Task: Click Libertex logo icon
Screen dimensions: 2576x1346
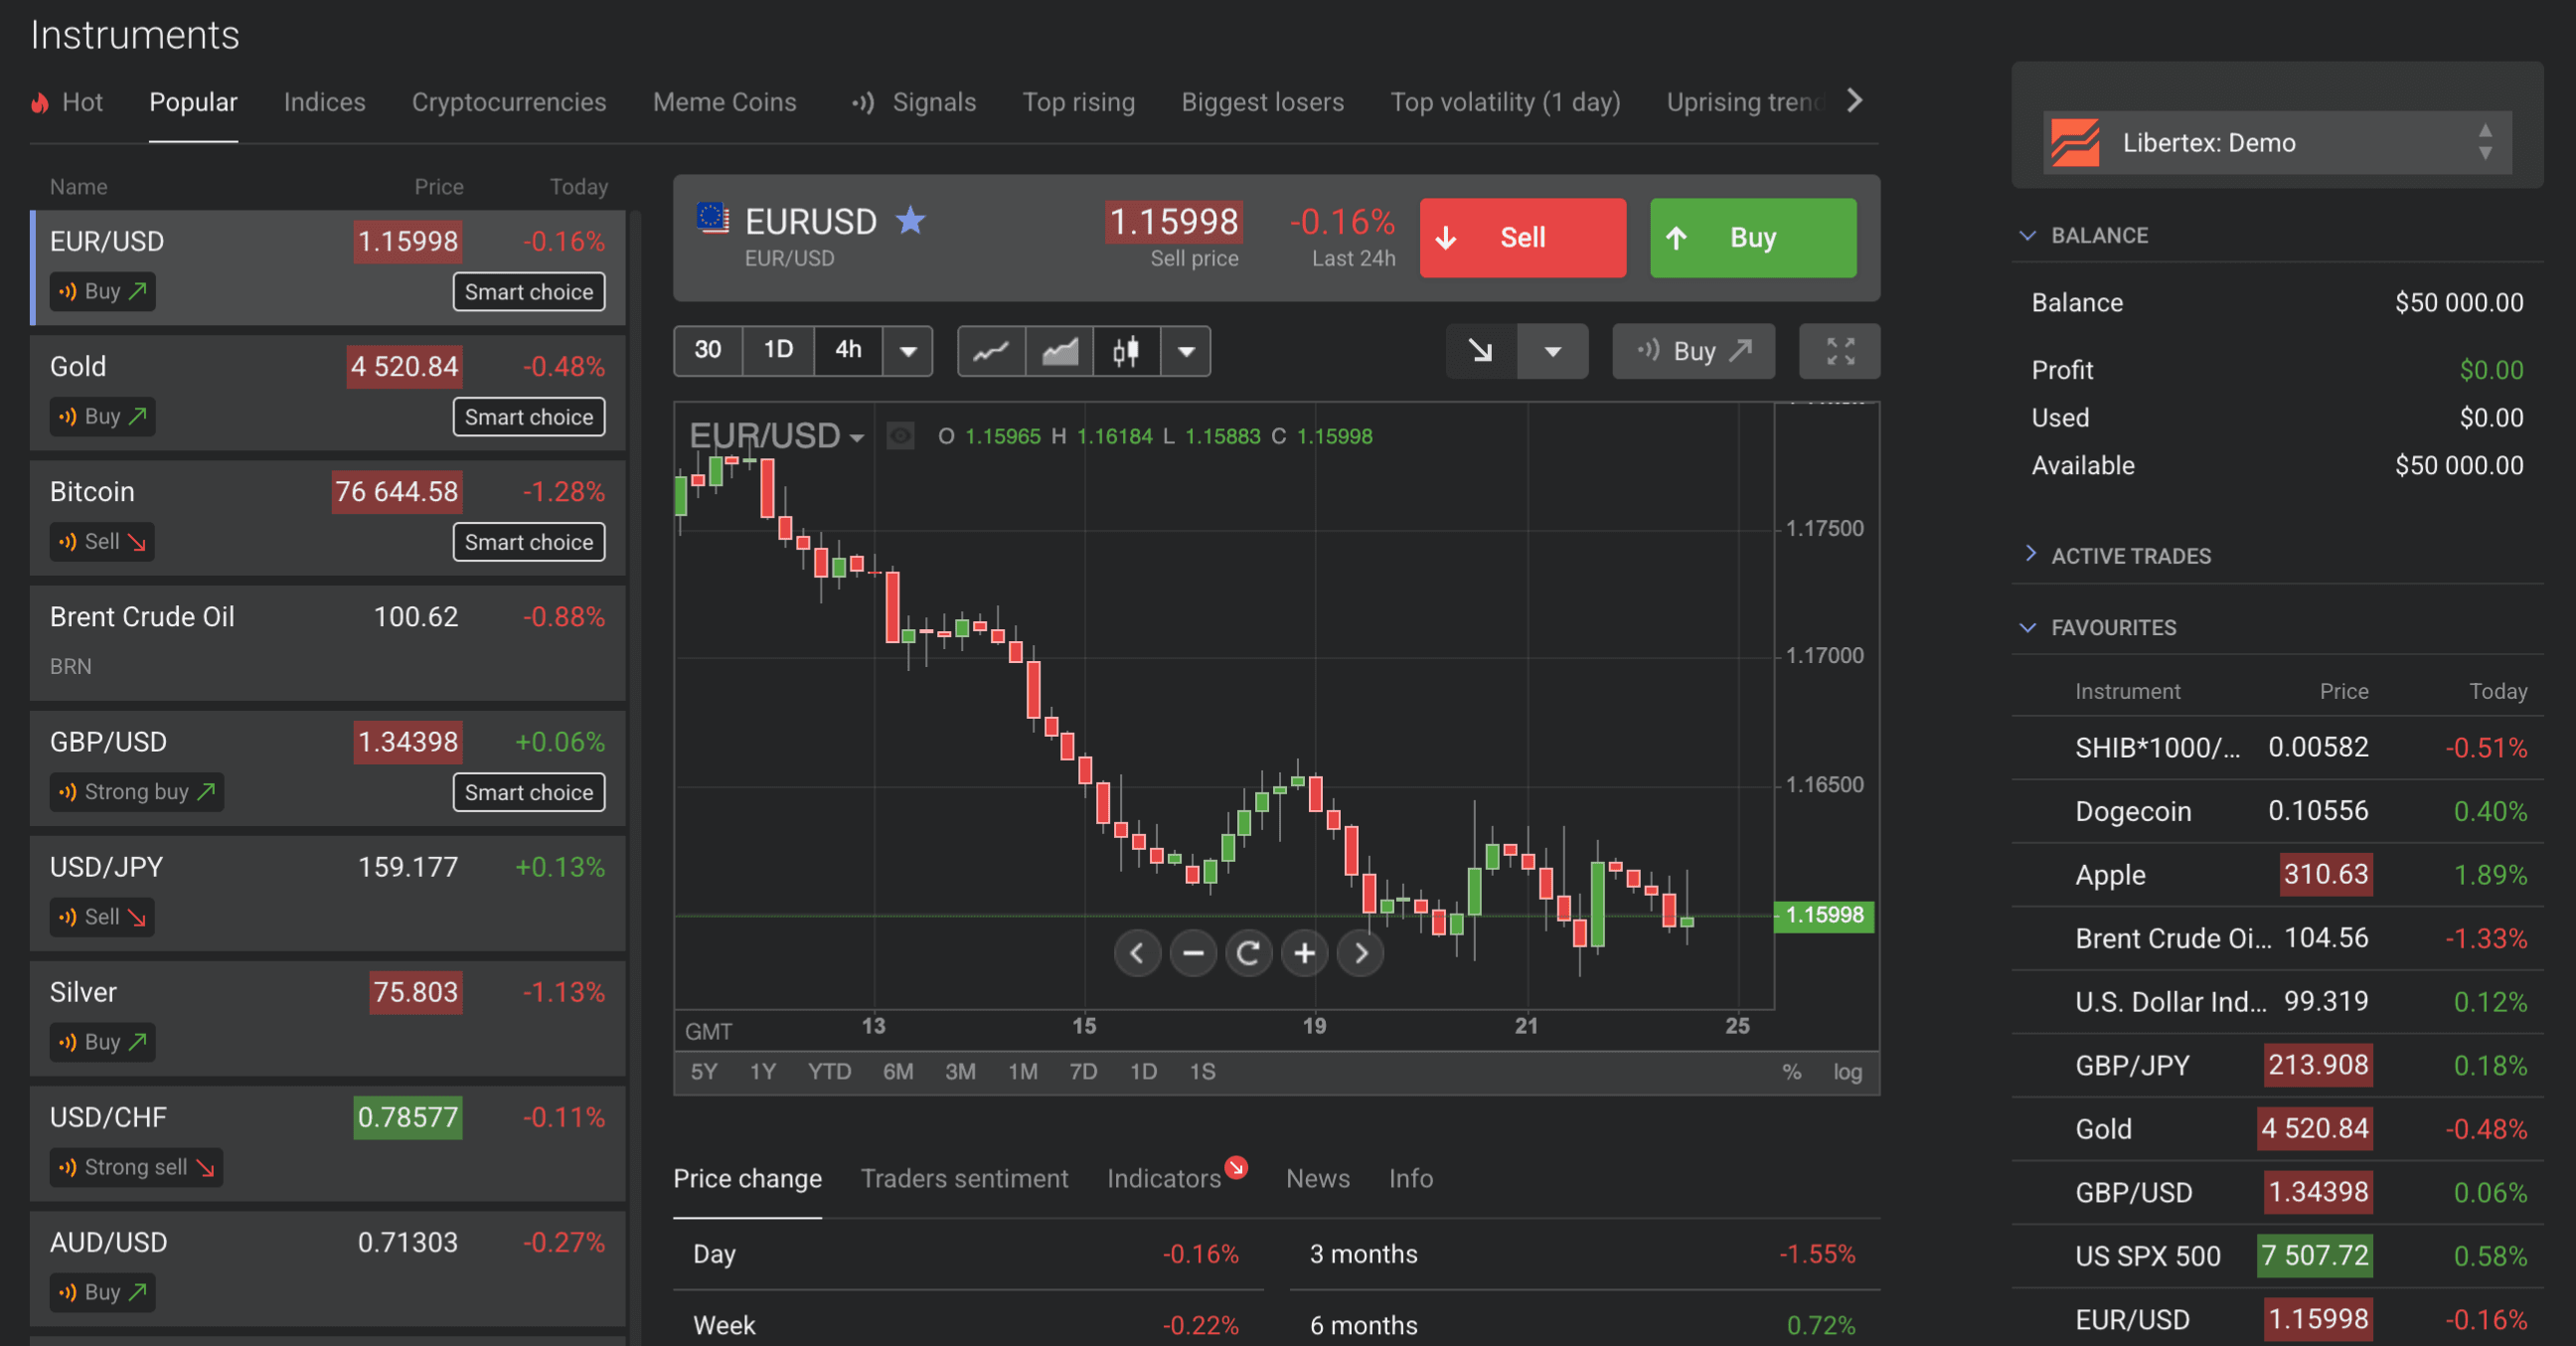Action: pyautogui.click(x=2075, y=143)
